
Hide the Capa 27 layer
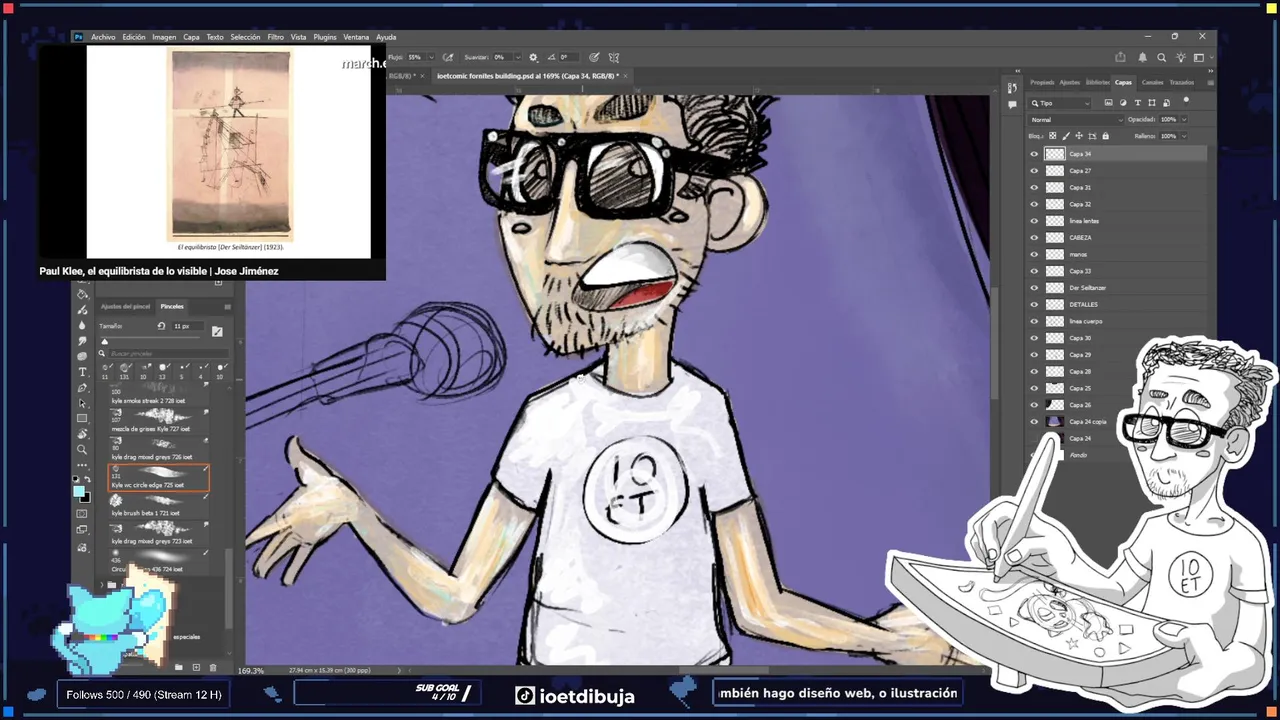[x=1034, y=171]
